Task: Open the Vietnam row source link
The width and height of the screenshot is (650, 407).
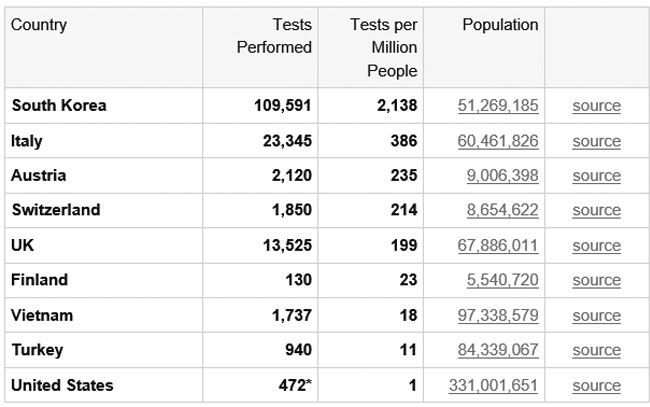Action: pyautogui.click(x=596, y=315)
